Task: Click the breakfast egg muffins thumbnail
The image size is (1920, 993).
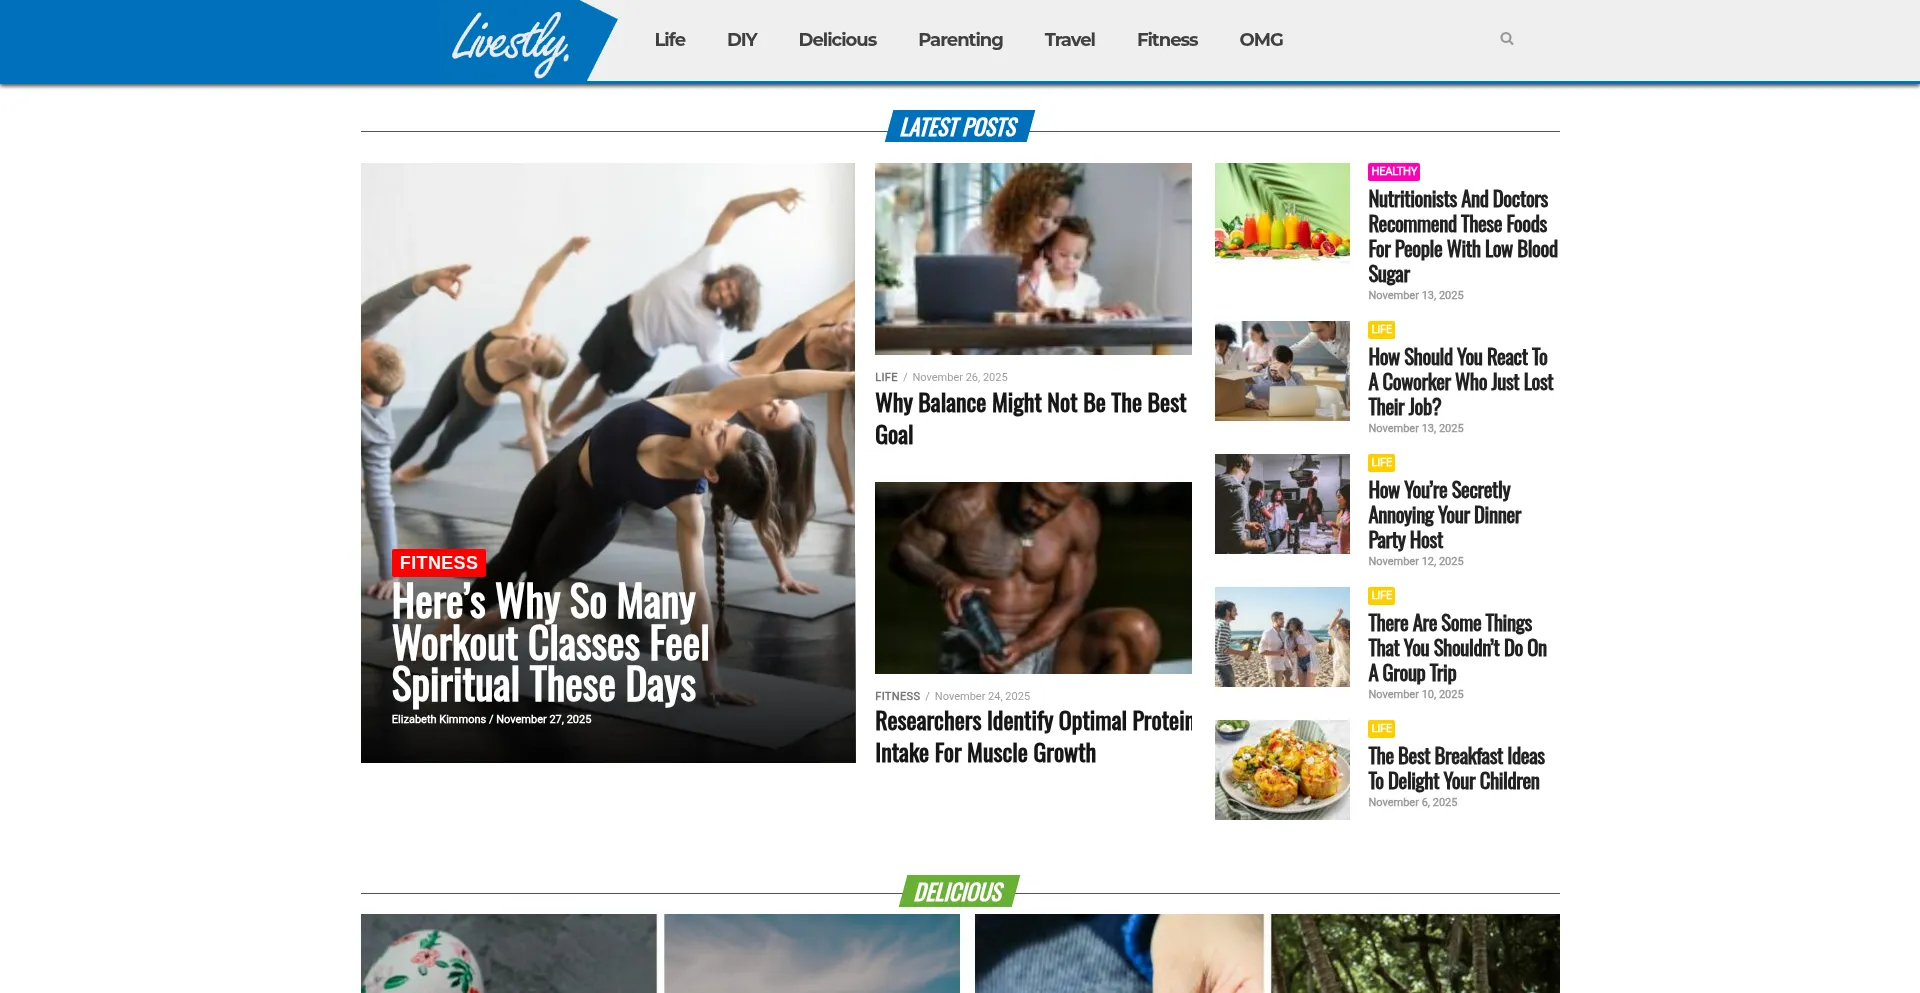Action: click(x=1282, y=770)
